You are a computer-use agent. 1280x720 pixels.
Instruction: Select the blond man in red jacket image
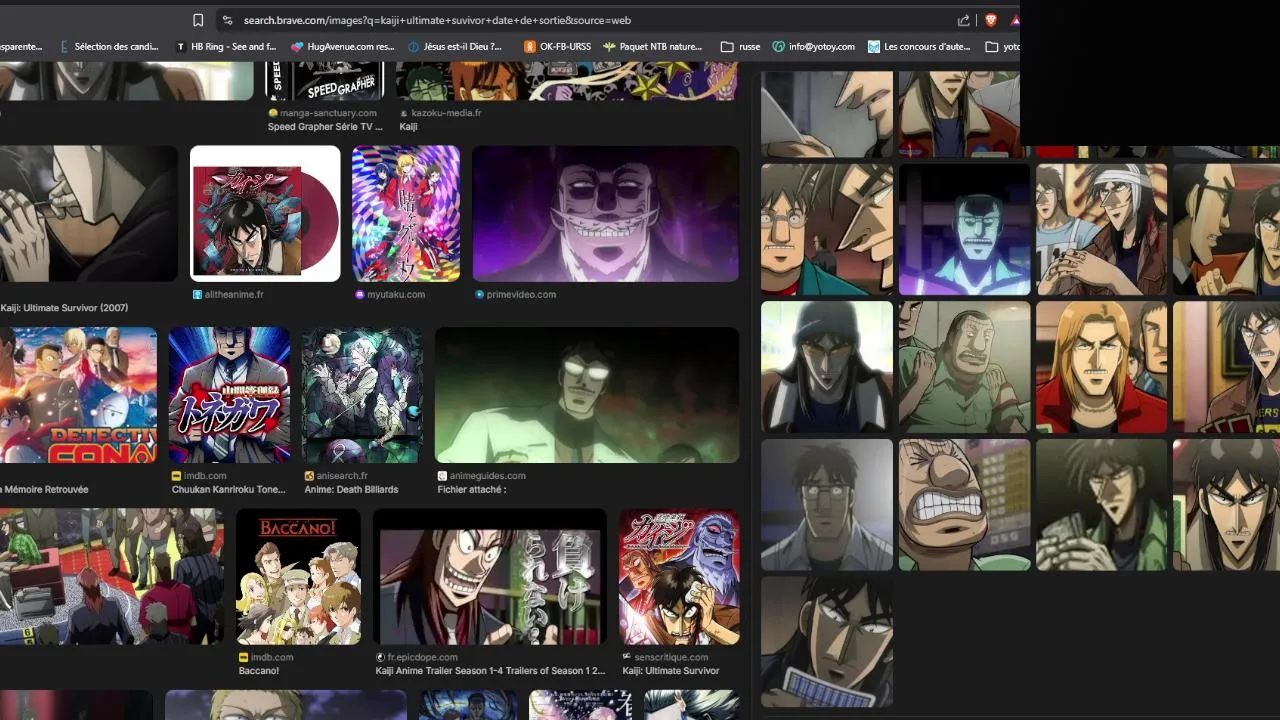click(1101, 367)
